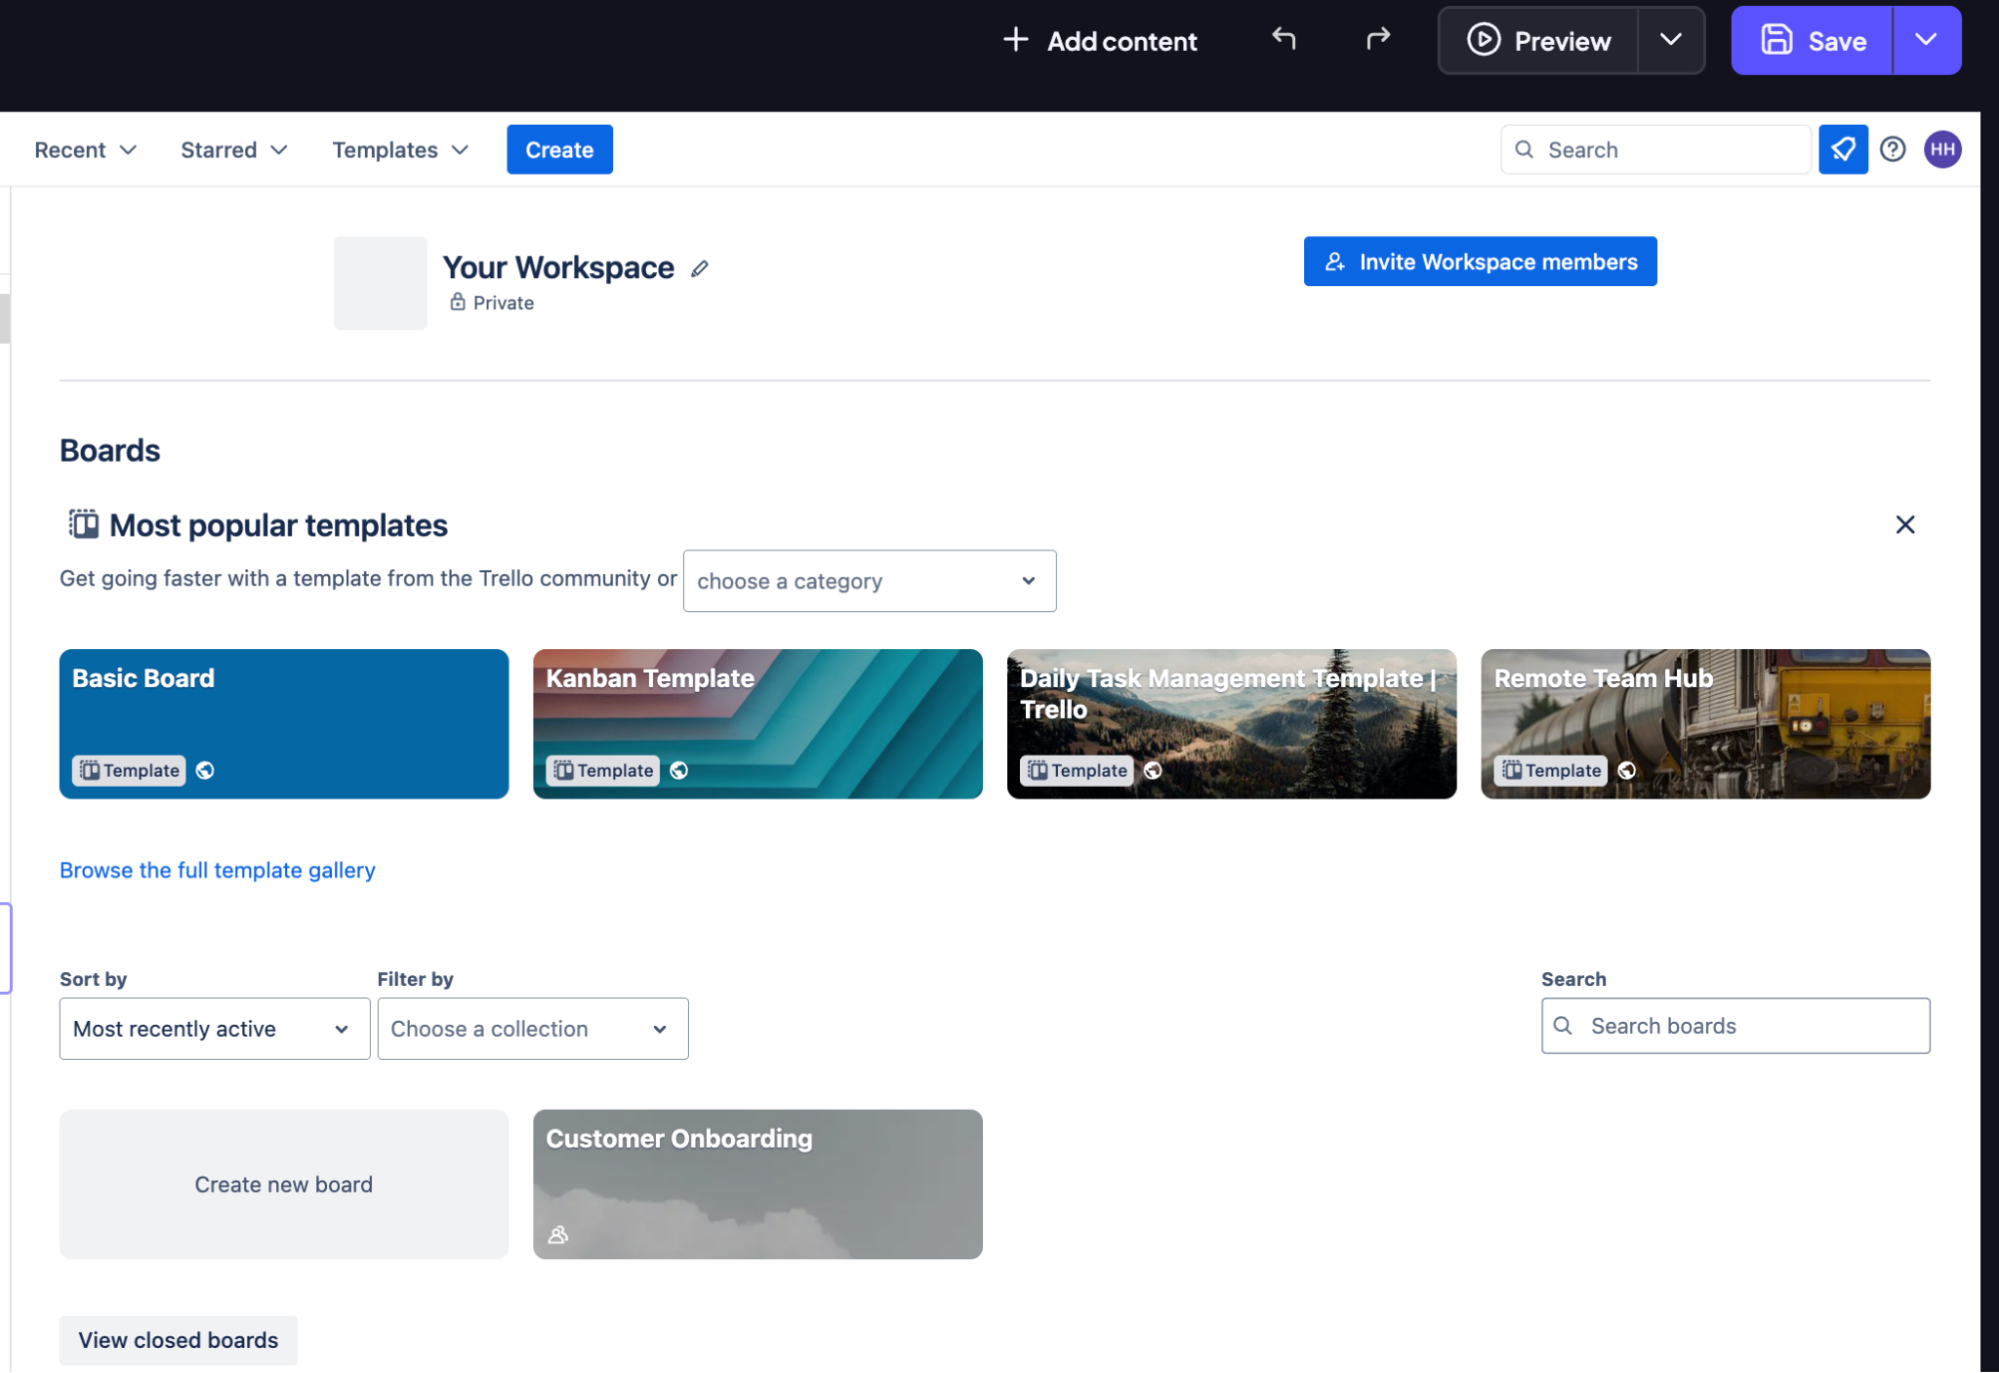Click the HH profile avatar

pyautogui.click(x=1942, y=150)
